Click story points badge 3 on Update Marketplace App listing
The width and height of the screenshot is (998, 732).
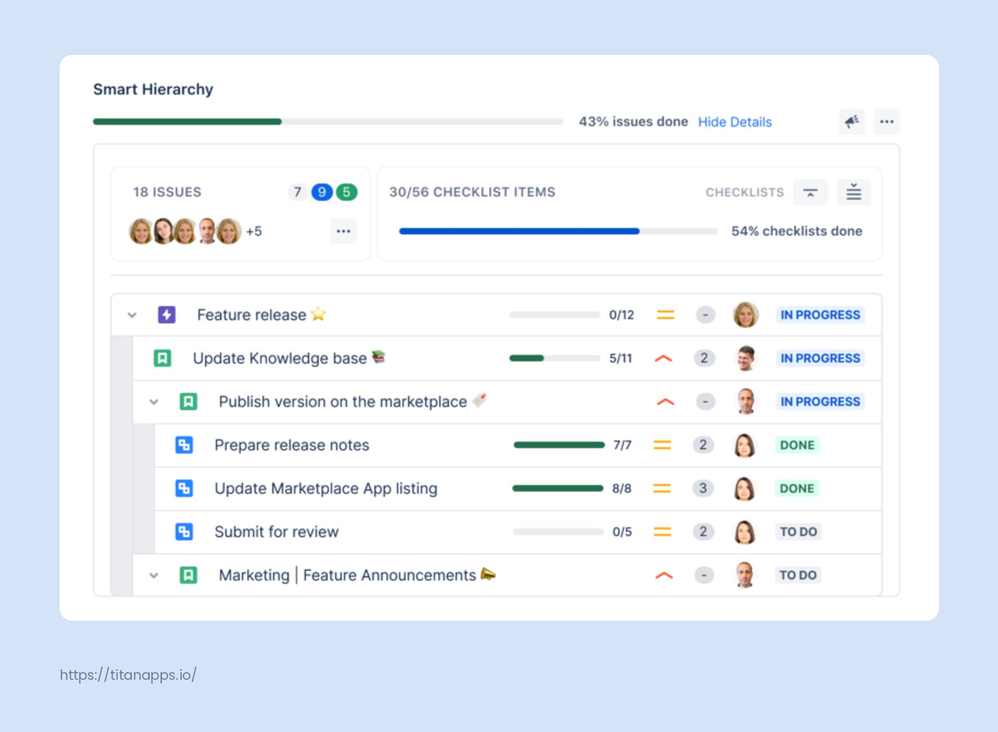point(703,488)
